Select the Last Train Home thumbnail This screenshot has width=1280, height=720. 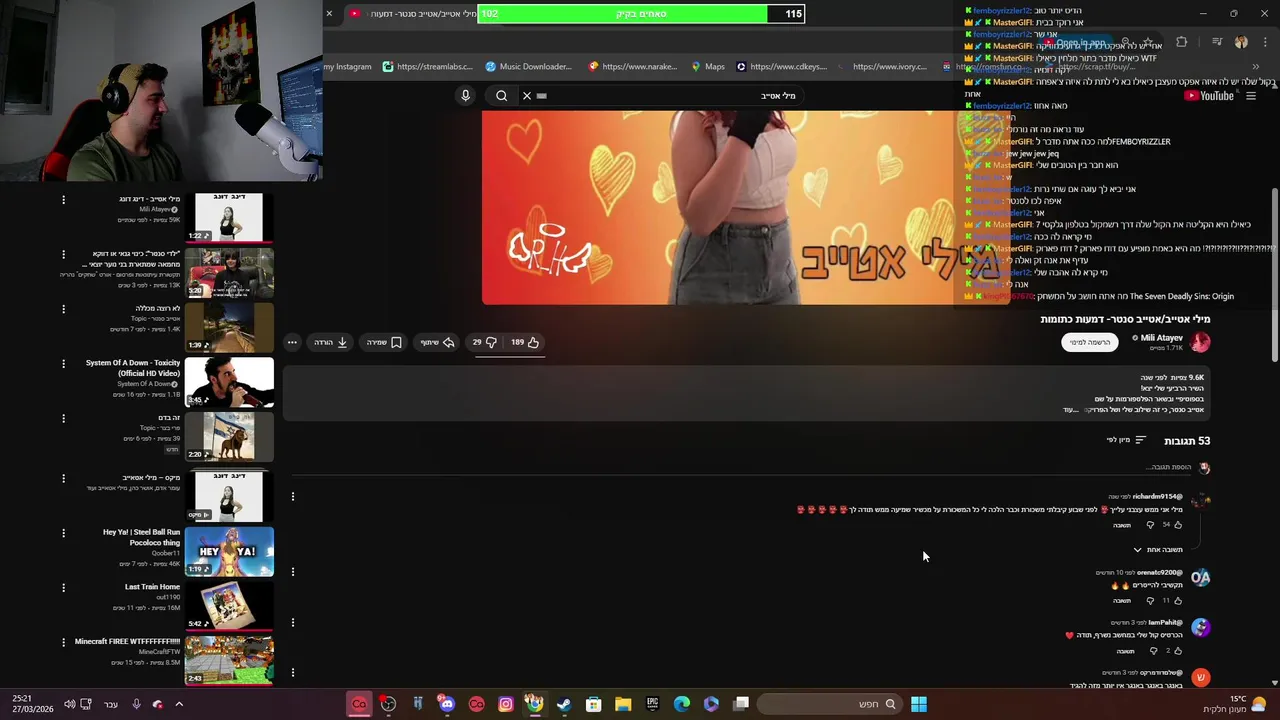point(229,606)
